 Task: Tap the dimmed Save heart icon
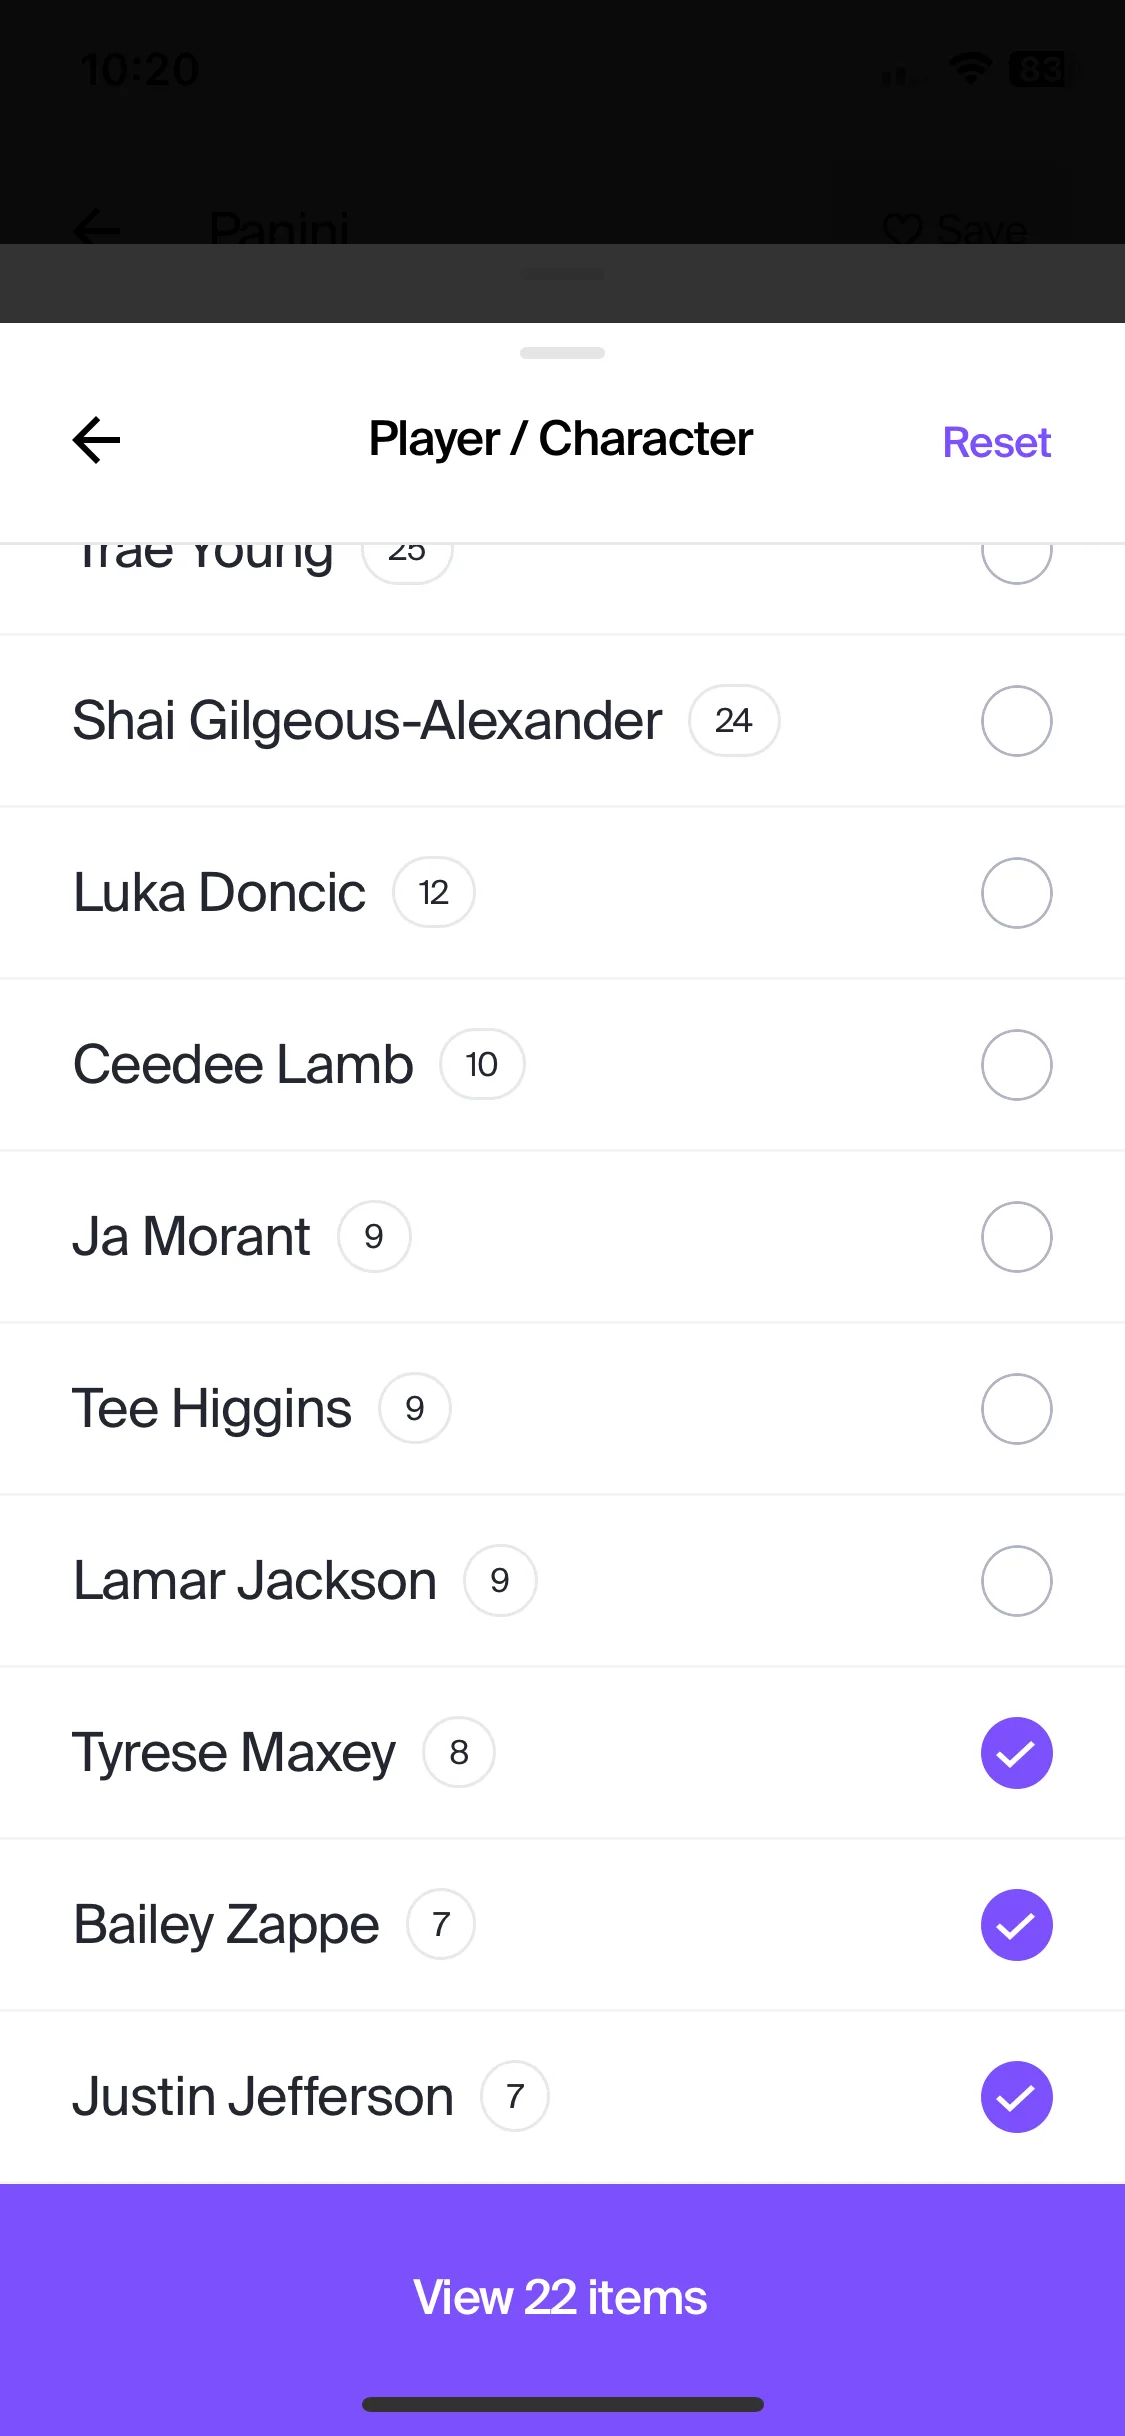click(x=903, y=229)
